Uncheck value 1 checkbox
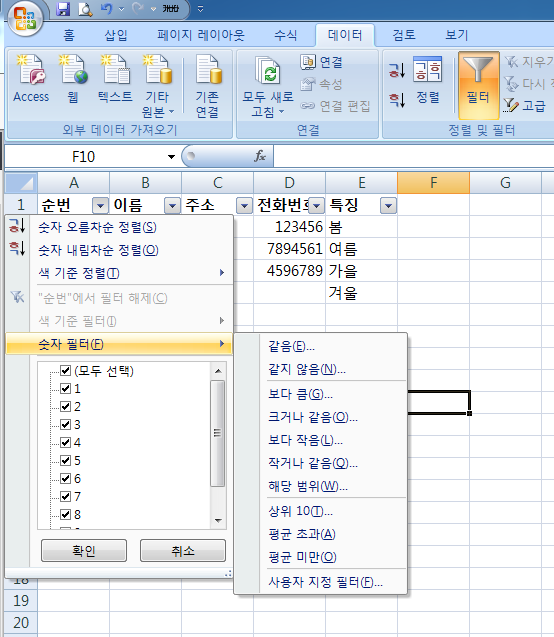Viewport: 554px width, 637px height. [65, 388]
